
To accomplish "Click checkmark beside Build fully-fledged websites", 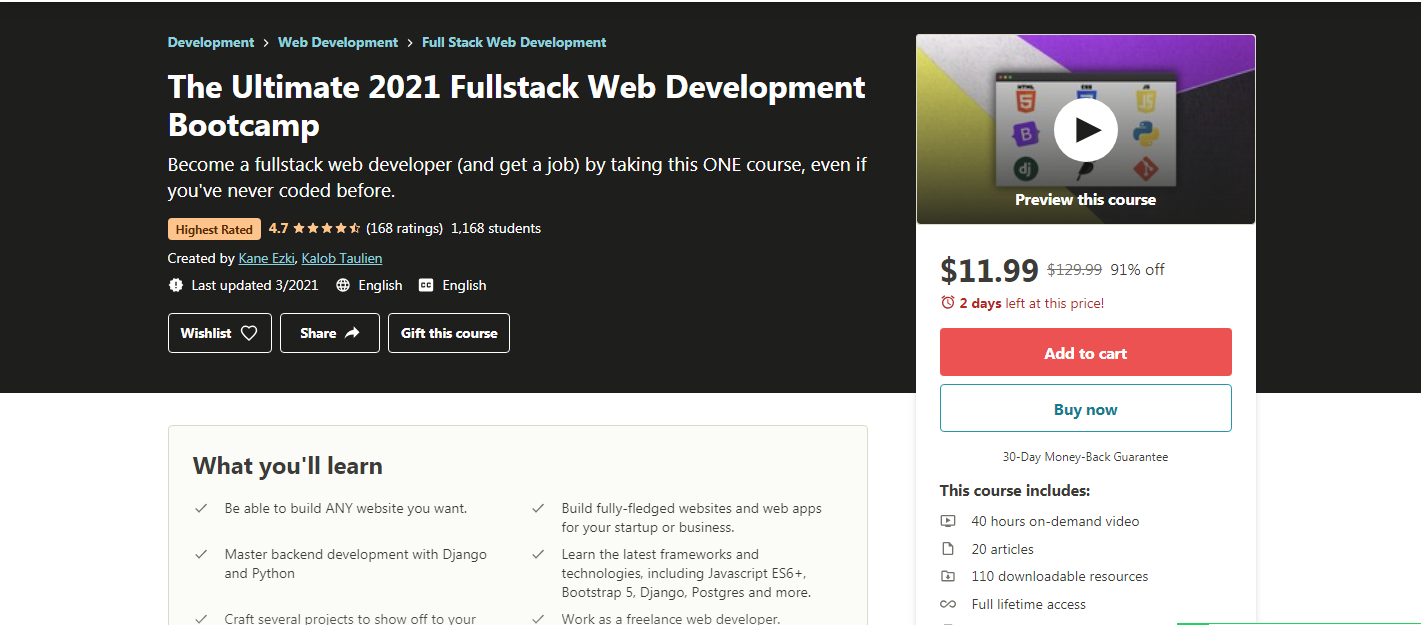I will click(538, 508).
